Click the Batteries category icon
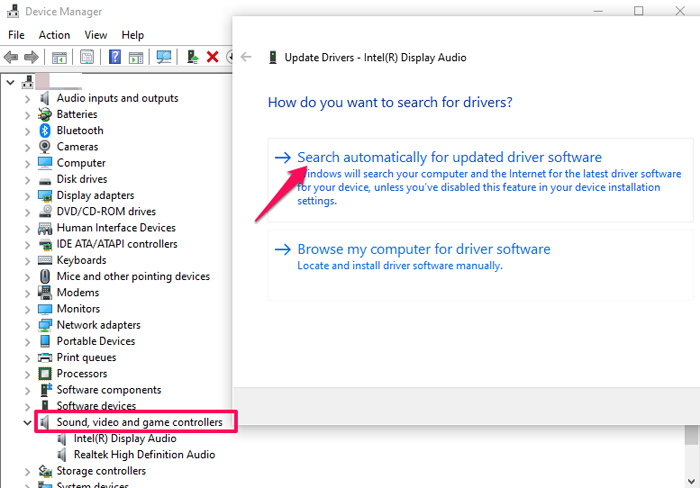 (x=45, y=114)
